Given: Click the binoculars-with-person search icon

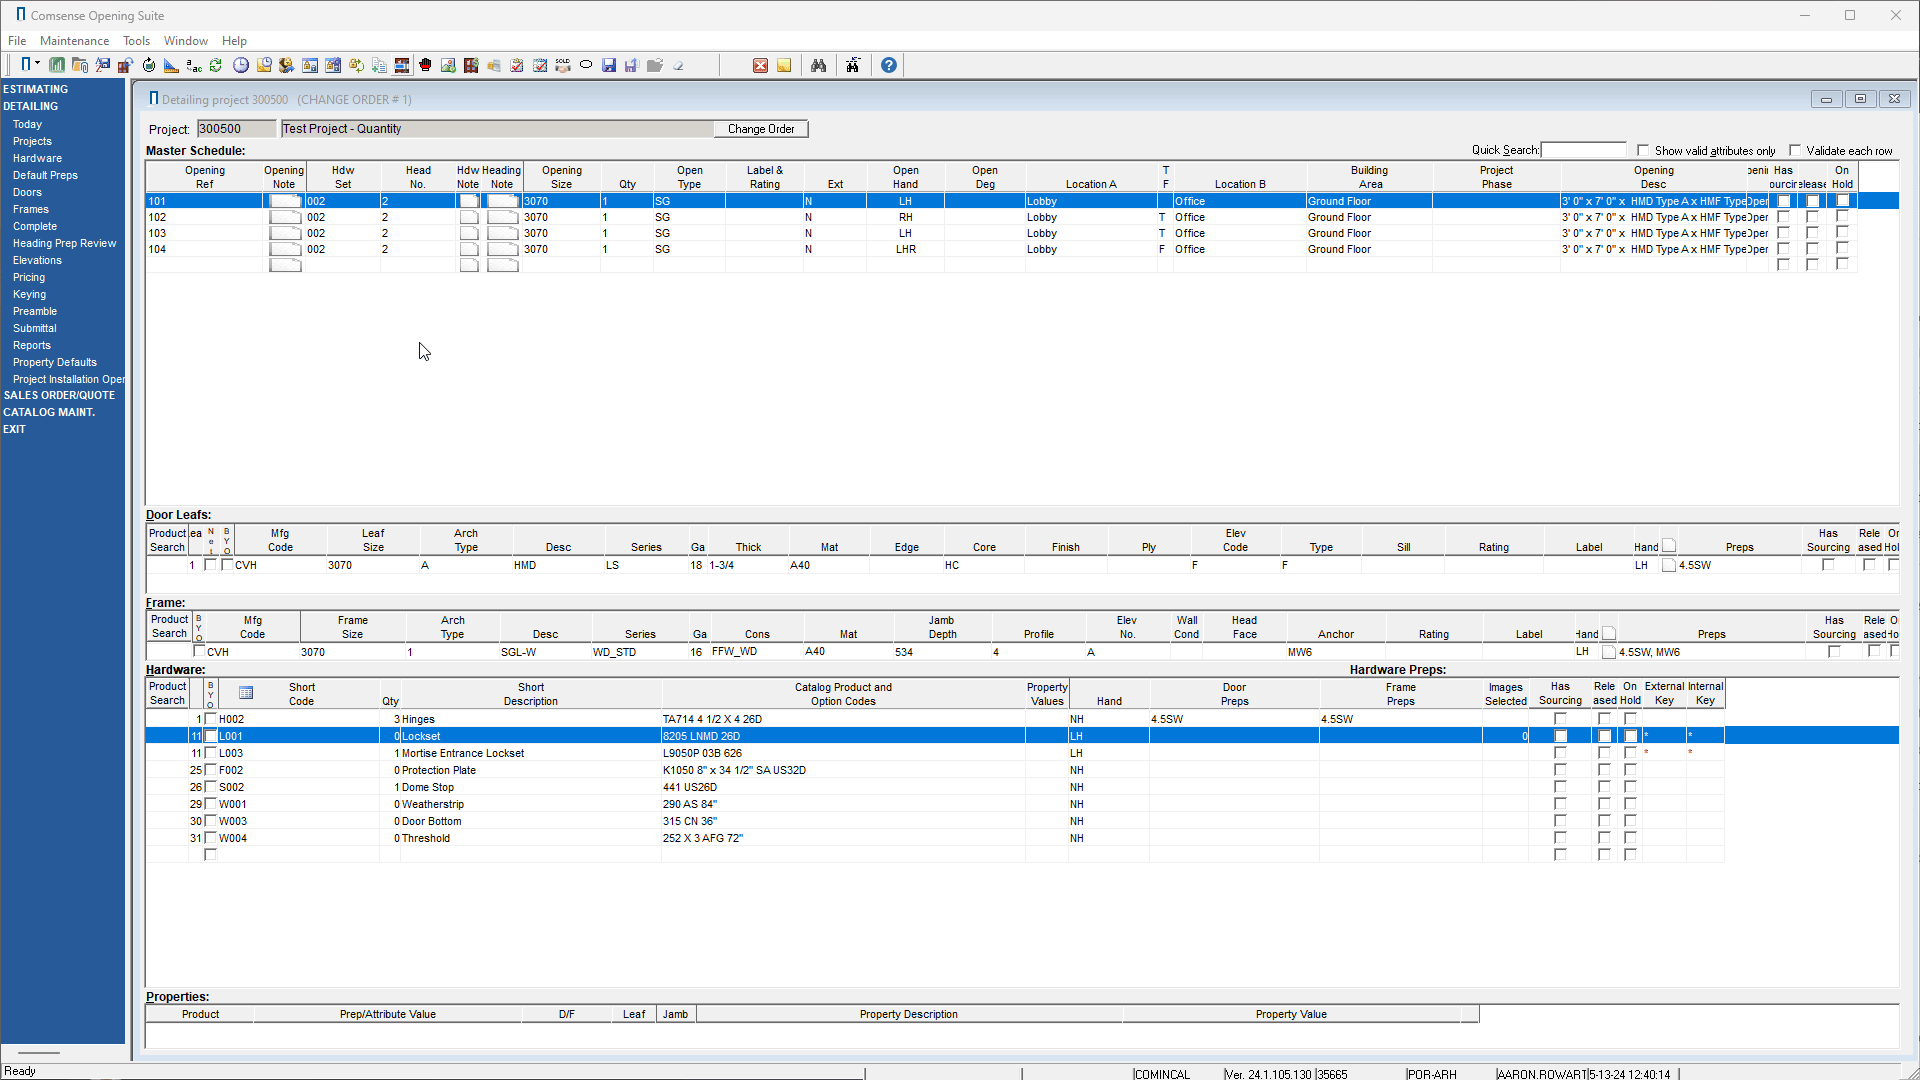Looking at the screenshot, I should 853,65.
